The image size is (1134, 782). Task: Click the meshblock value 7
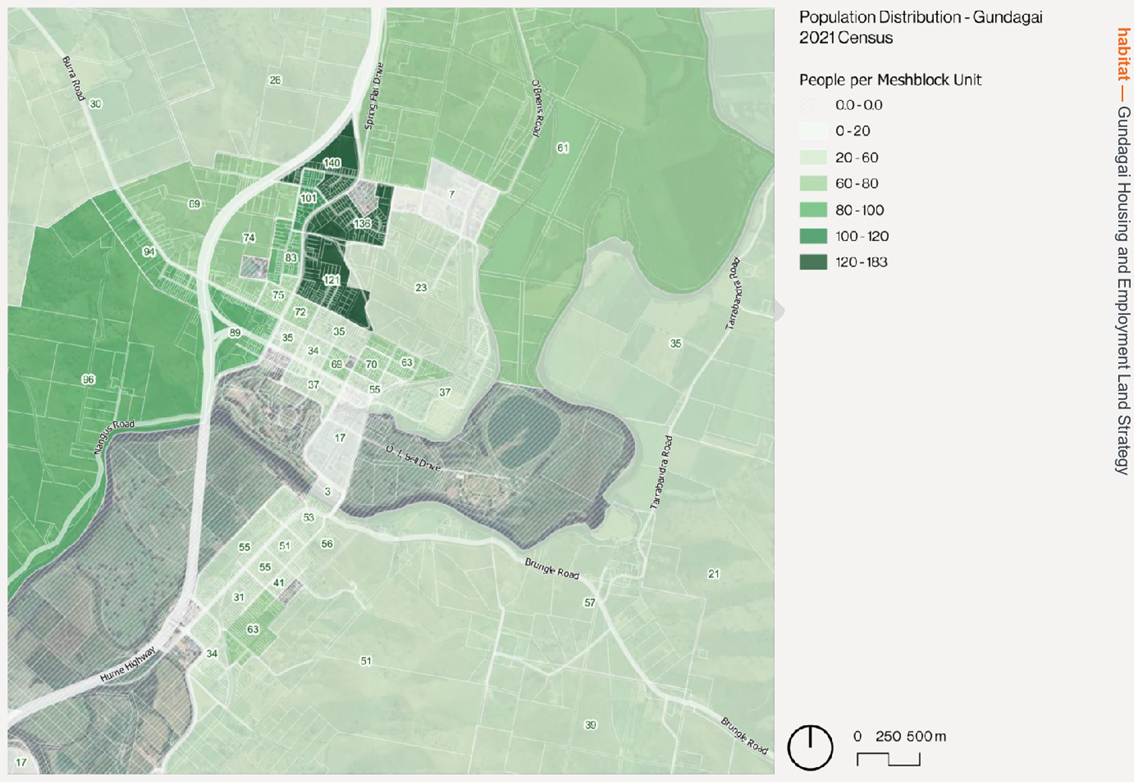[x=452, y=194]
